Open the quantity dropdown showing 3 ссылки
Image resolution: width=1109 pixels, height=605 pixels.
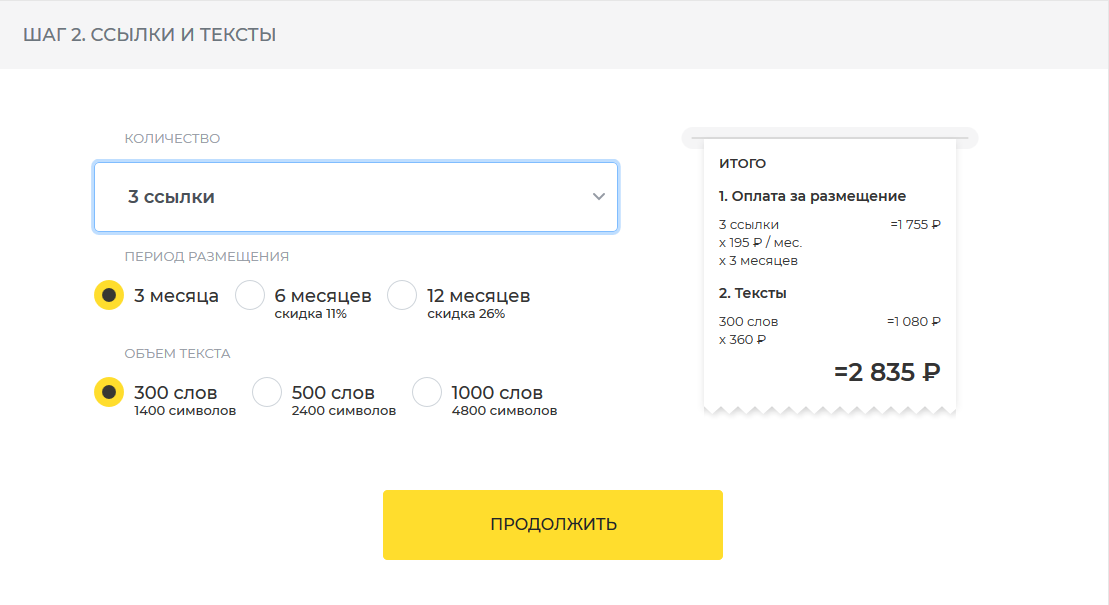[x=355, y=197]
